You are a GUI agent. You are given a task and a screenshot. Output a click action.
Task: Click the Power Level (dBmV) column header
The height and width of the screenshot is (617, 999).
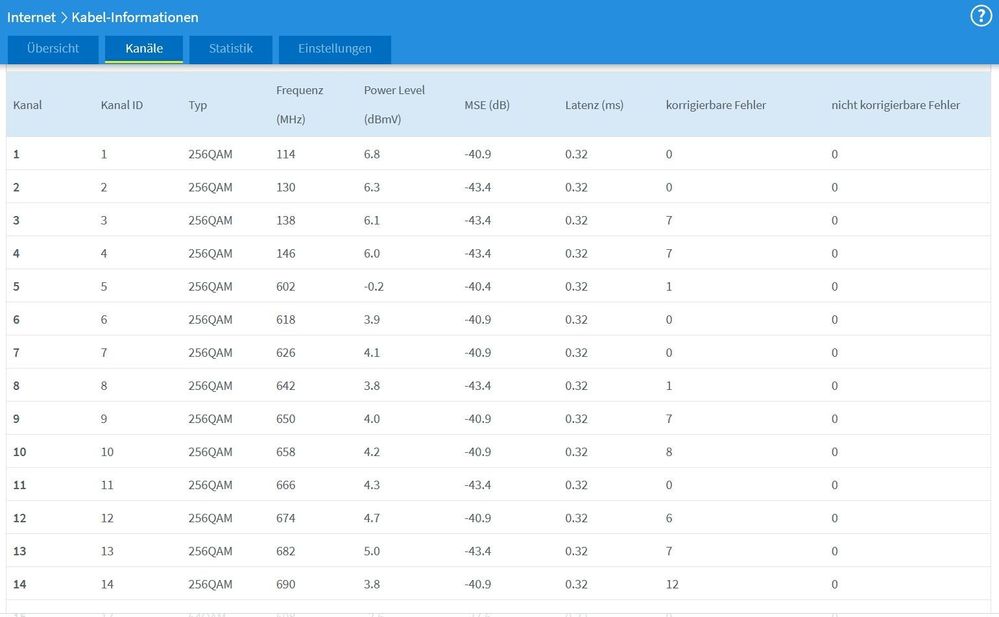[x=394, y=104]
